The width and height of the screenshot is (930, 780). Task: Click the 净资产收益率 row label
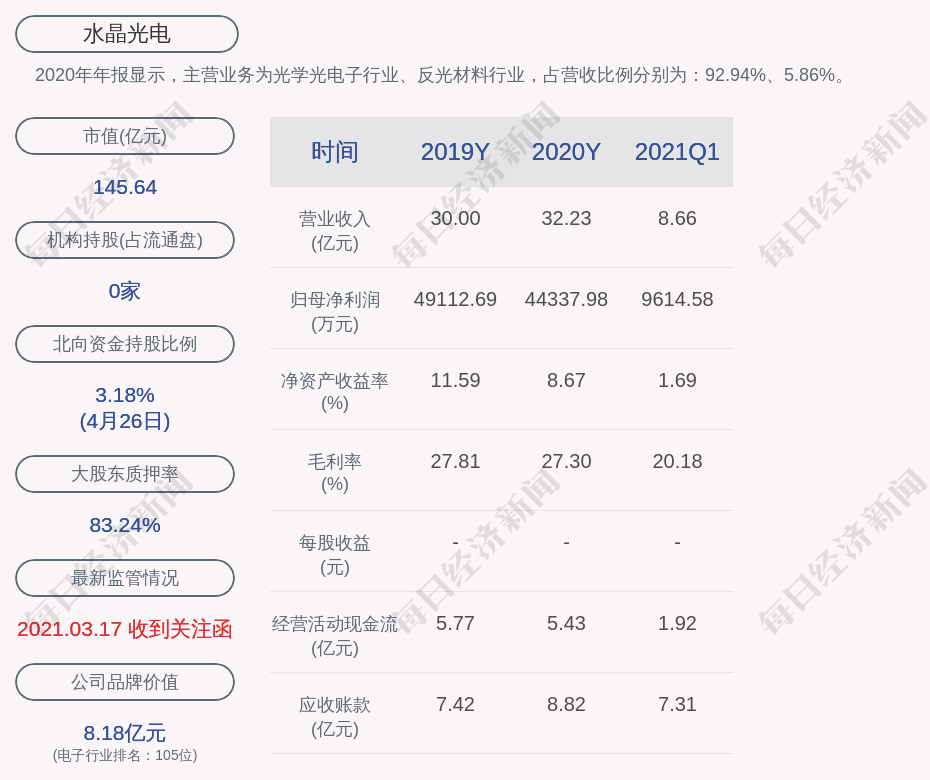pos(335,391)
